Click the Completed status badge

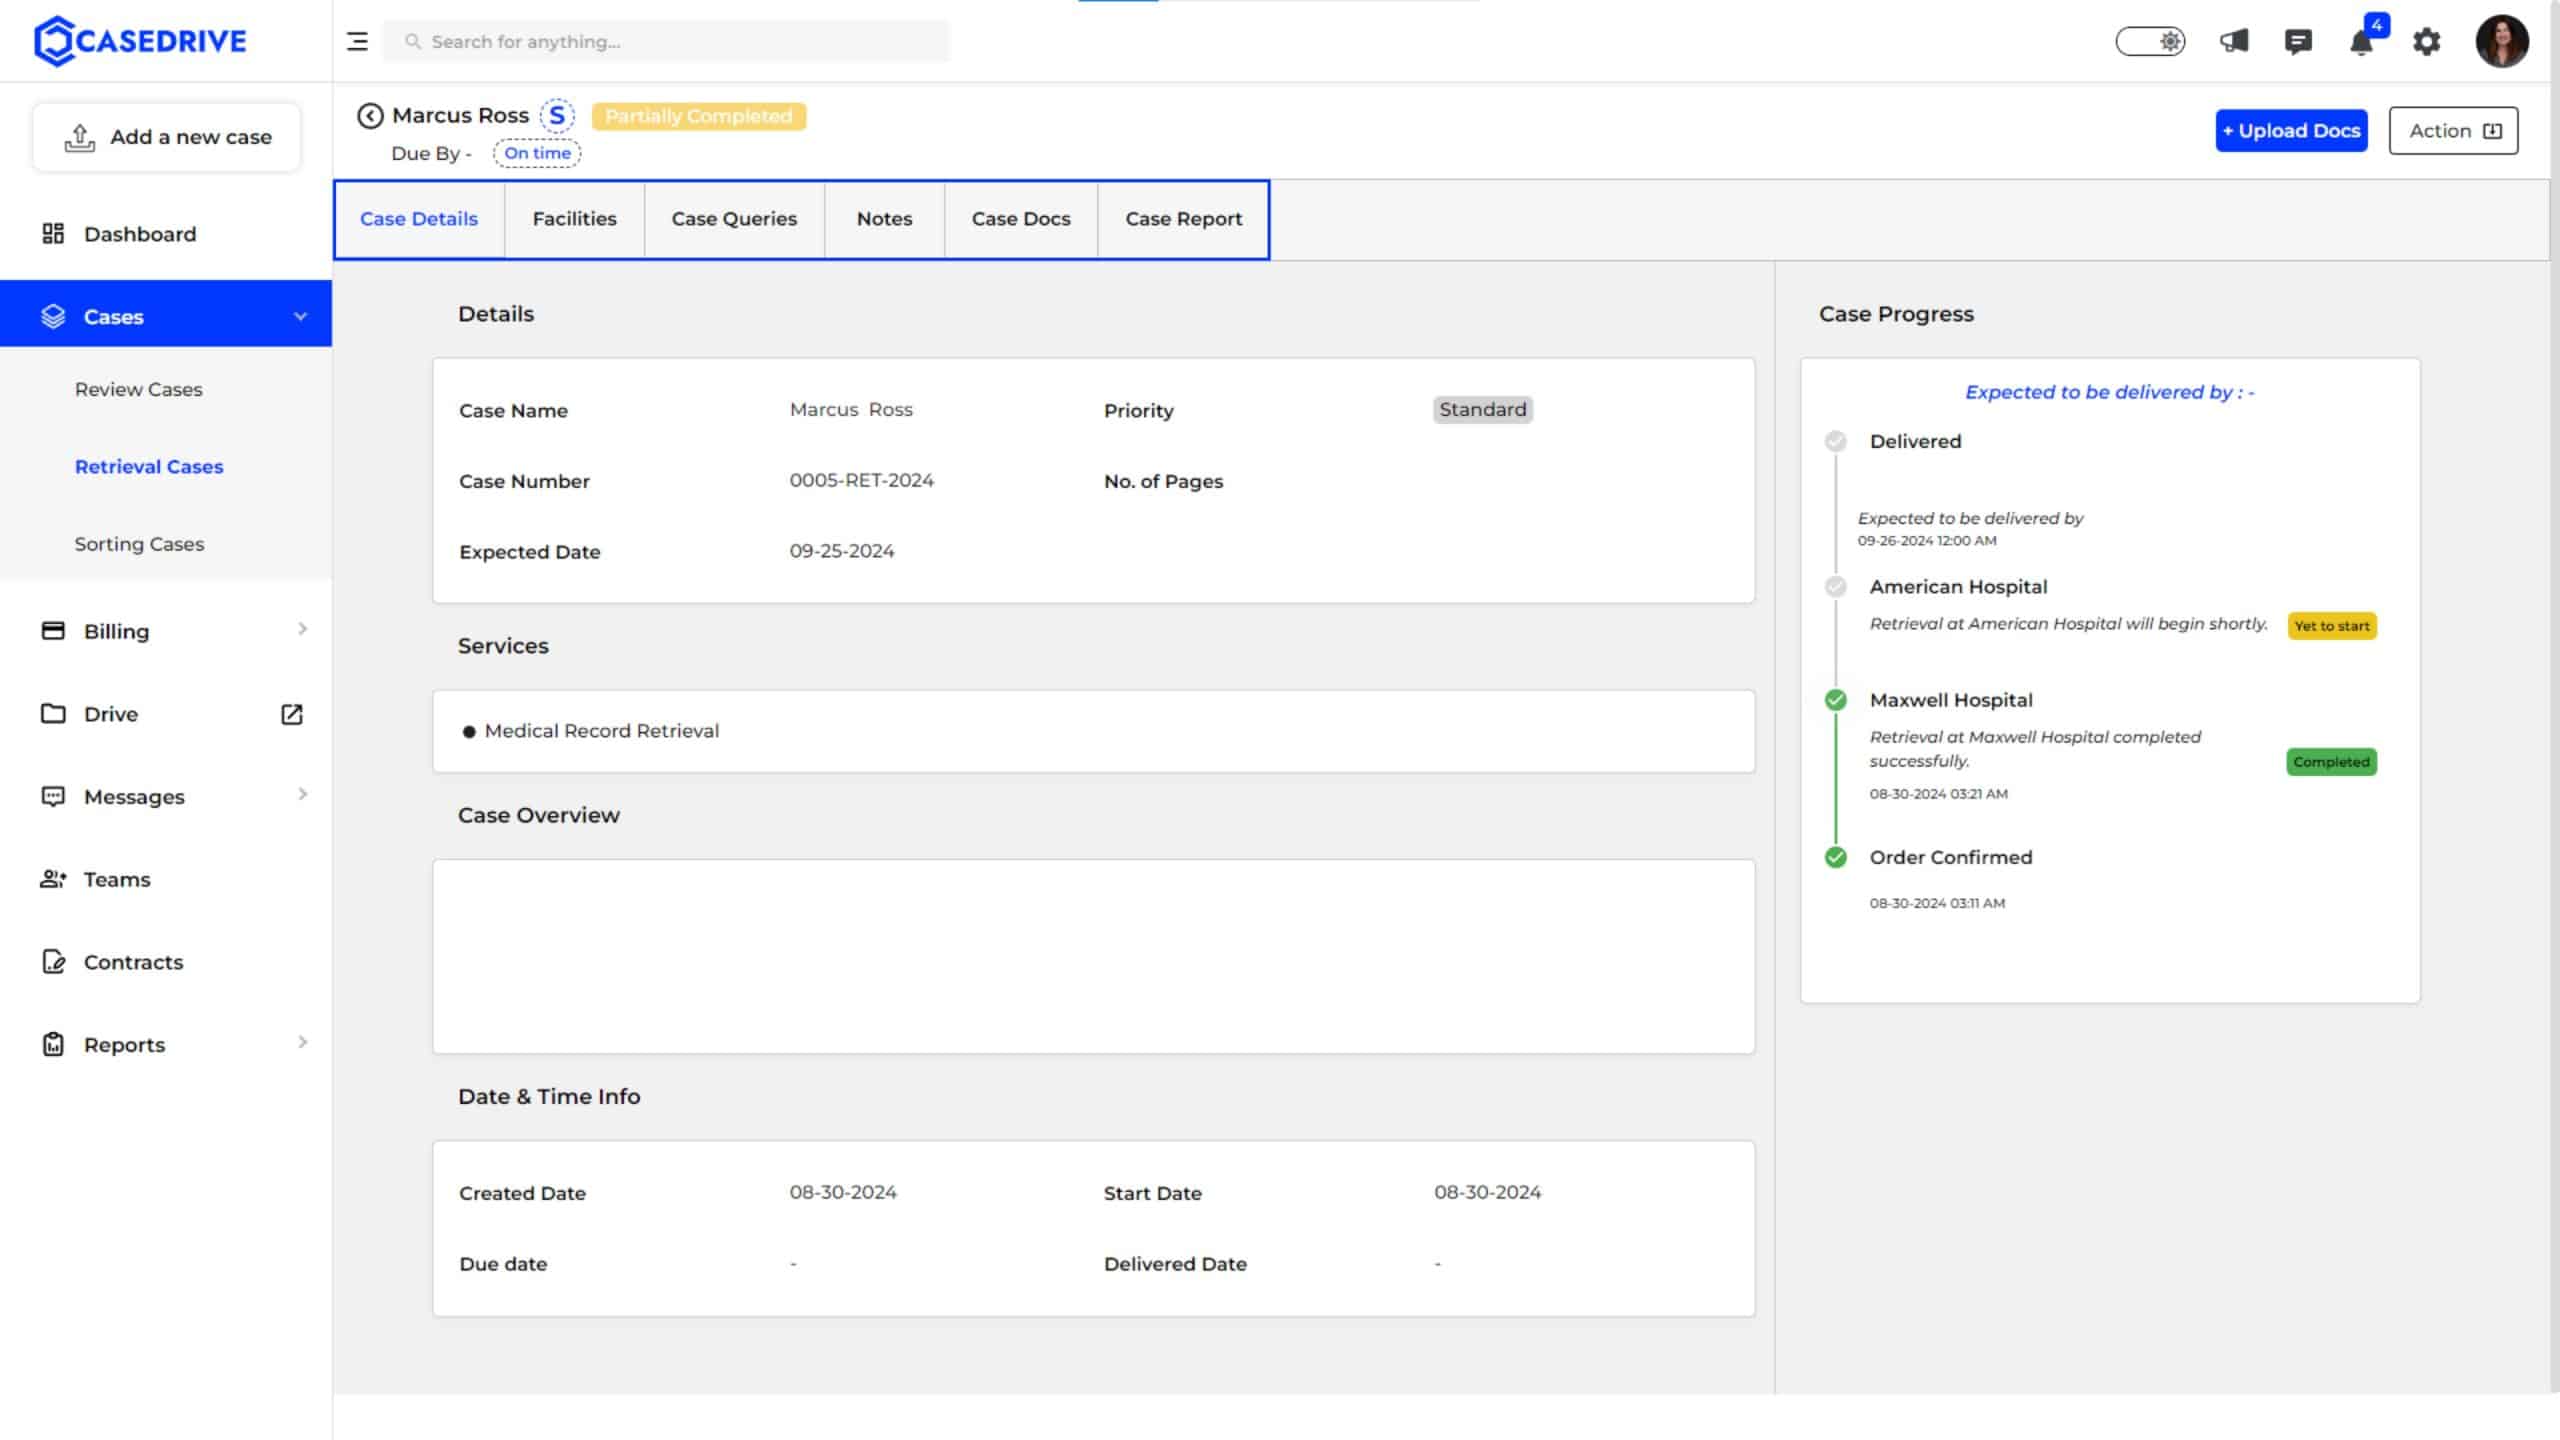coord(2331,762)
